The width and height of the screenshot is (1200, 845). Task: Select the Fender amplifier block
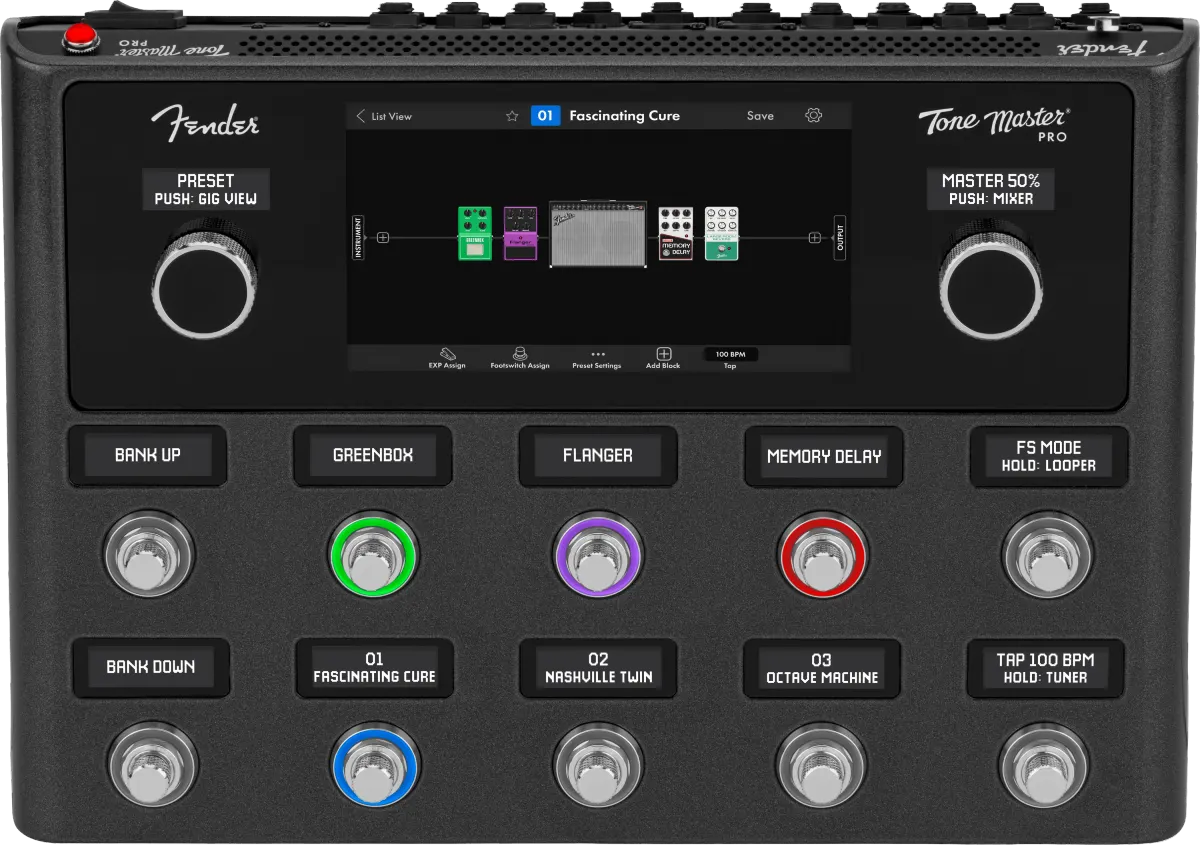(597, 234)
